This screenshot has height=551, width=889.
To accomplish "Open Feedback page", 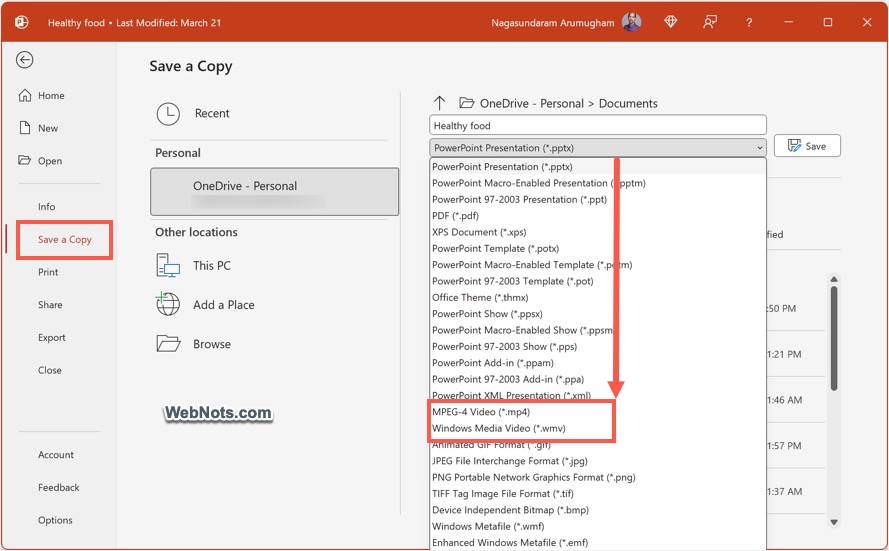I will click(58, 488).
